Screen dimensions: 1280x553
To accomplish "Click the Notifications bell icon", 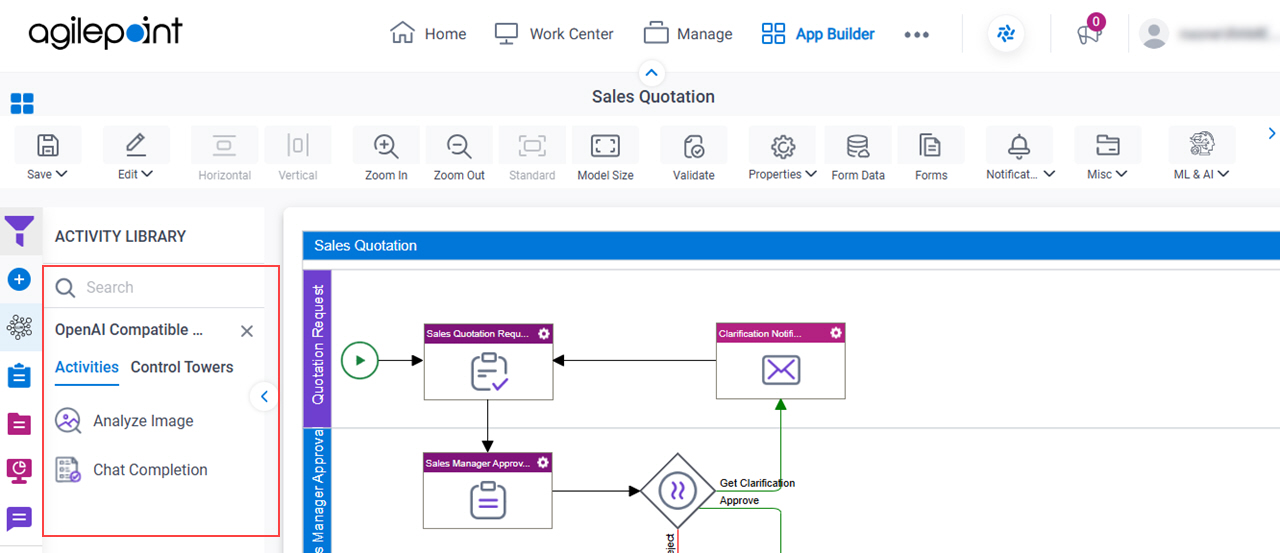I will [1019, 146].
